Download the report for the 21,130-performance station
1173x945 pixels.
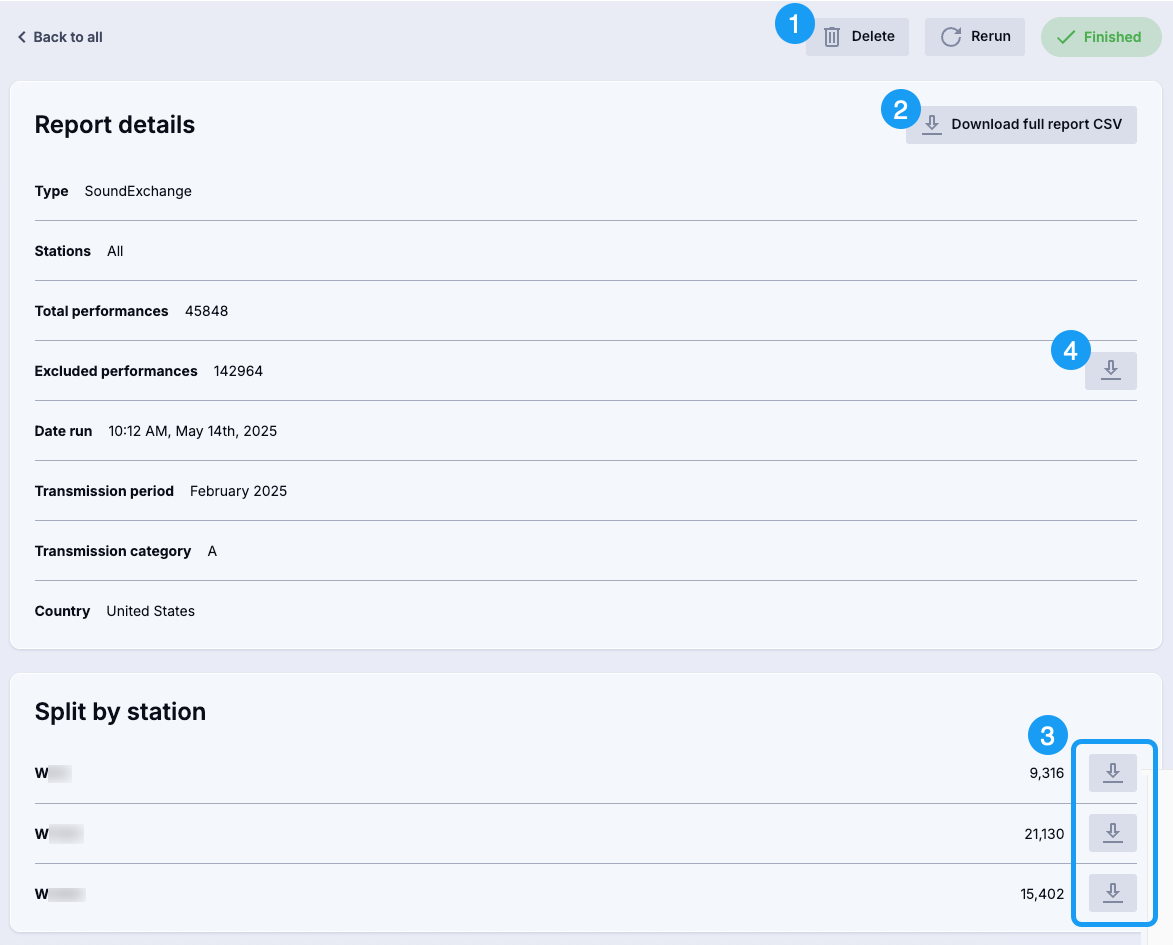[1111, 833]
